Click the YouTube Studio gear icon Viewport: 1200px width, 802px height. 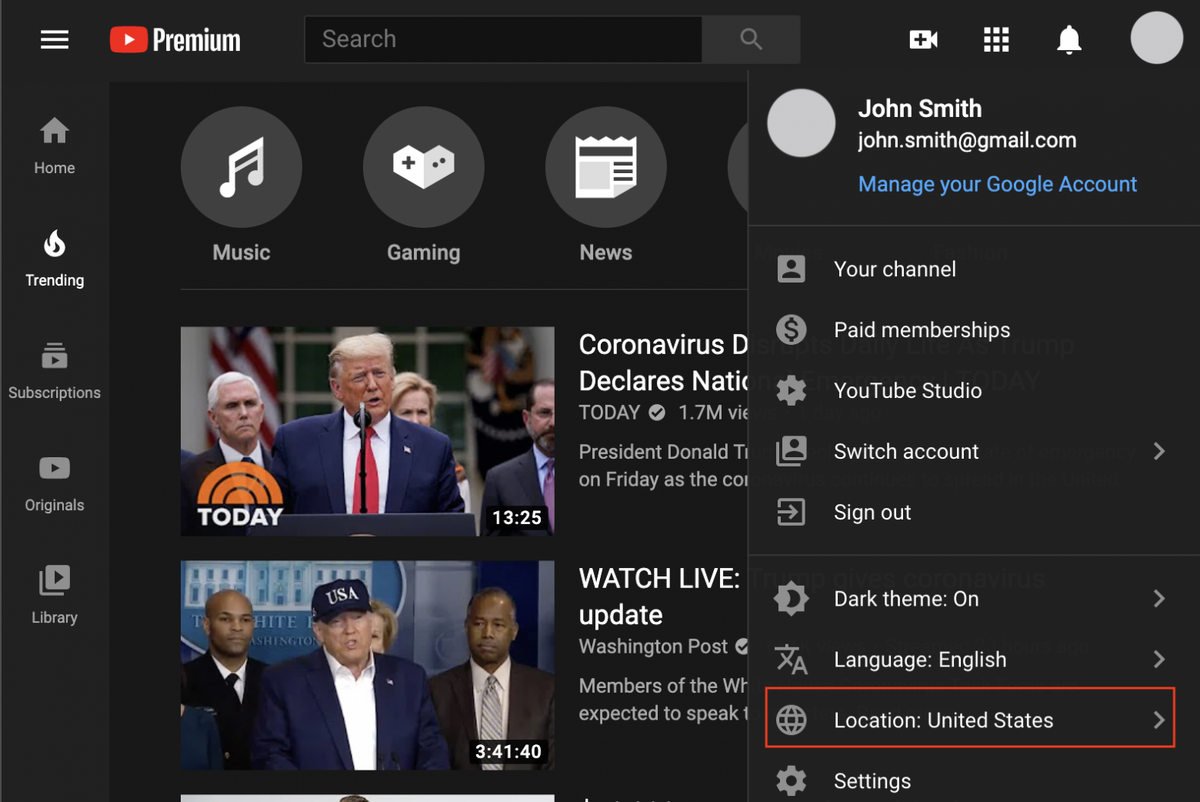(791, 390)
